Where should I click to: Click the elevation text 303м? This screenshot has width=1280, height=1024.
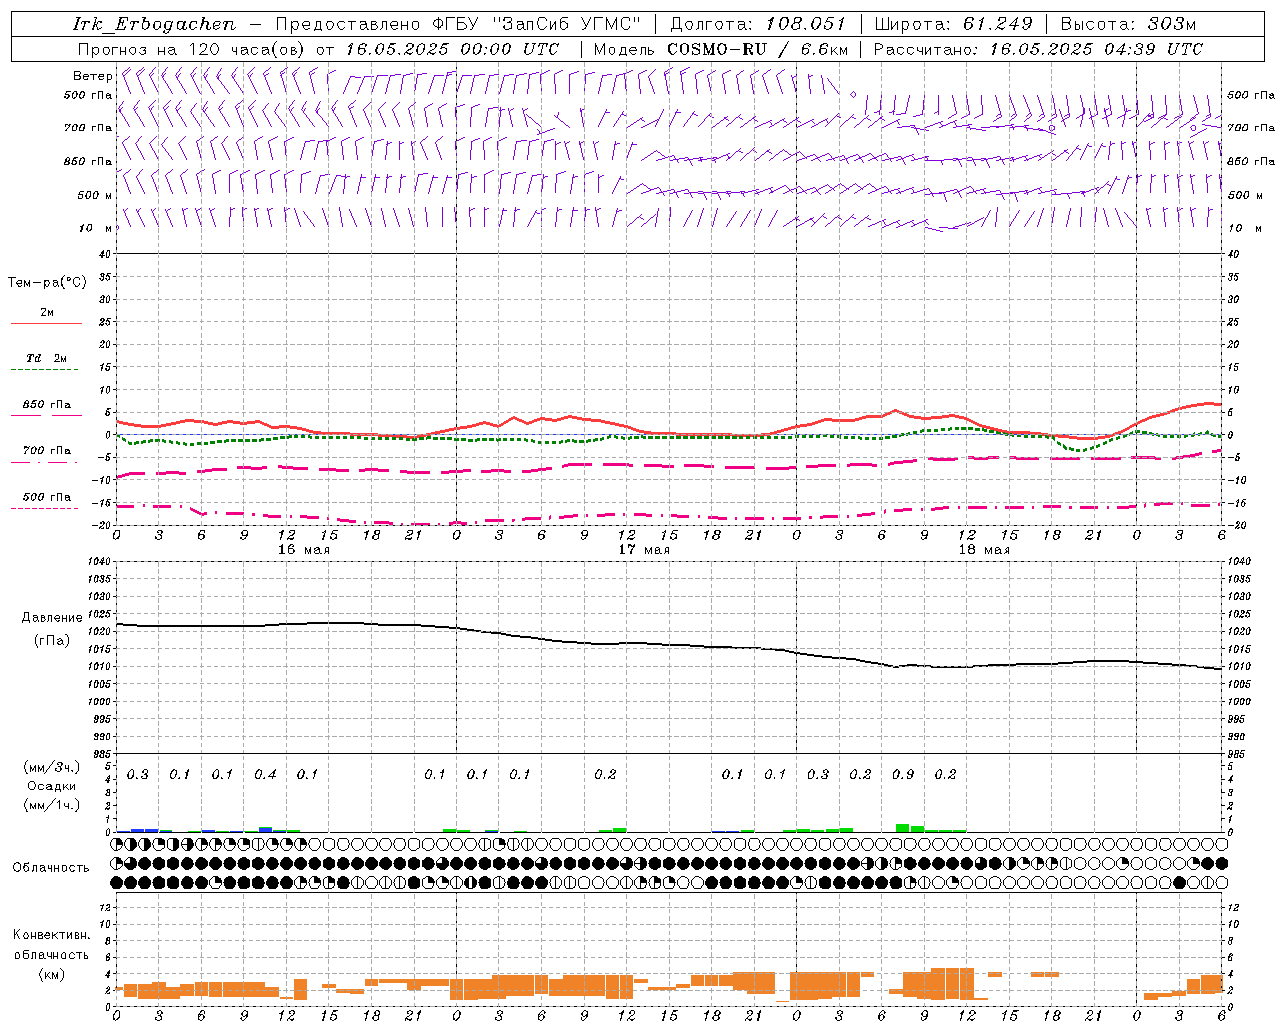[x=1172, y=24]
